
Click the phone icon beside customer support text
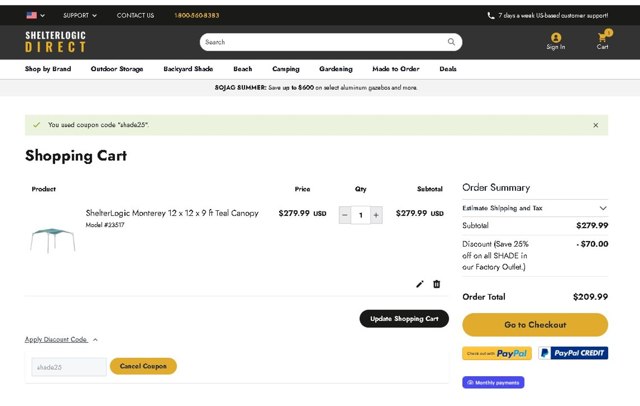[x=491, y=16]
